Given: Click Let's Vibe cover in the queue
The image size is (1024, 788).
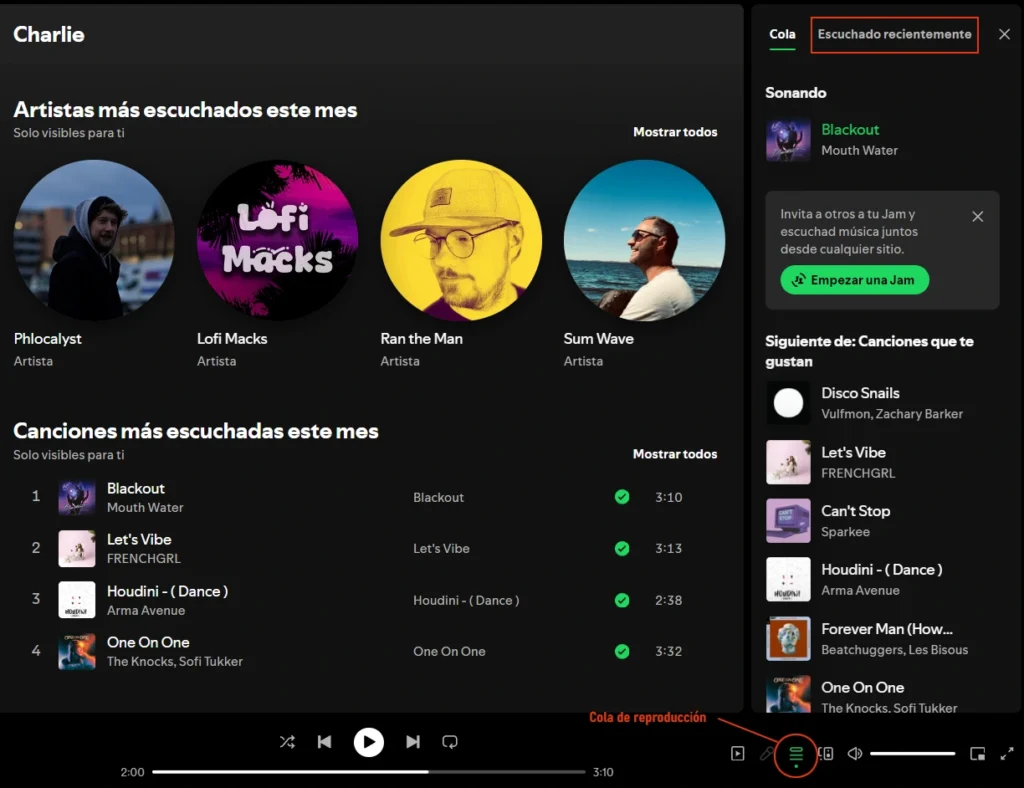Looking at the screenshot, I should point(788,462).
